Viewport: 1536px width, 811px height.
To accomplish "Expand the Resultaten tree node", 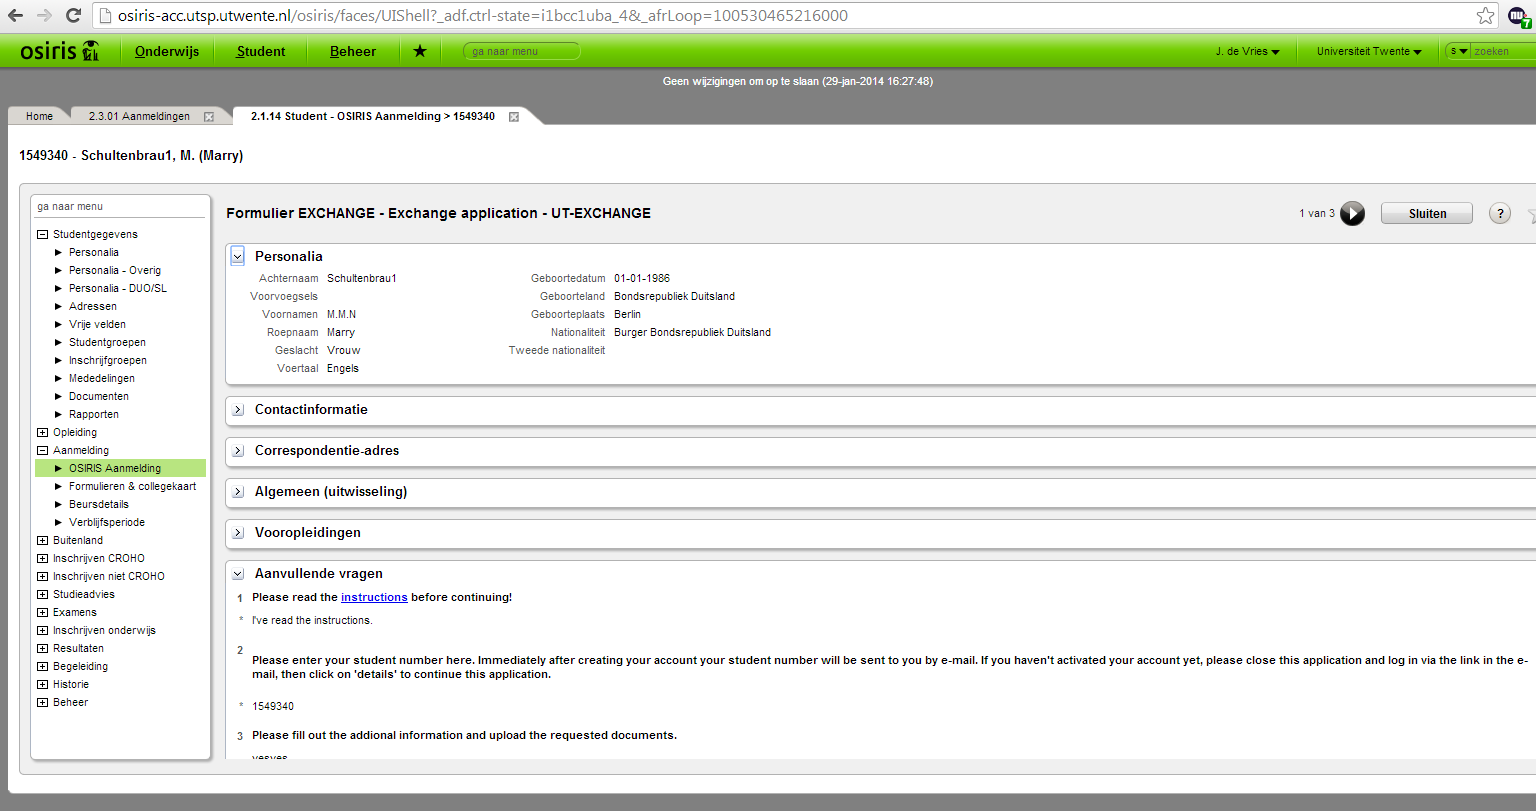I will pos(42,649).
